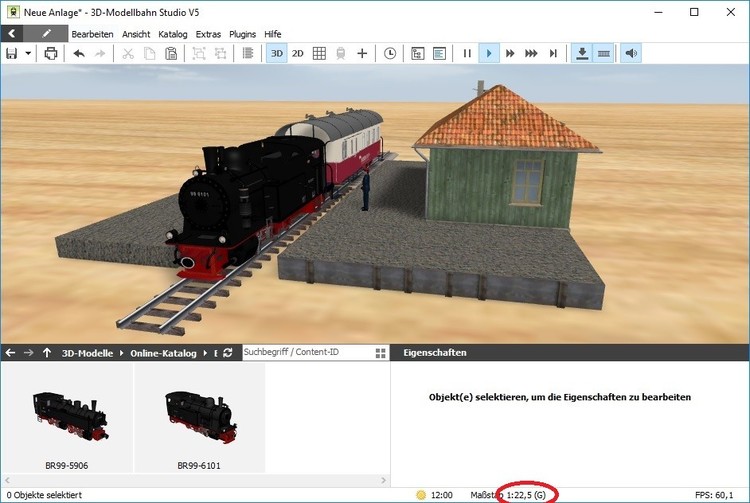Image resolution: width=750 pixels, height=503 pixels.
Task: Click the undo arrow icon
Action: (x=79, y=53)
